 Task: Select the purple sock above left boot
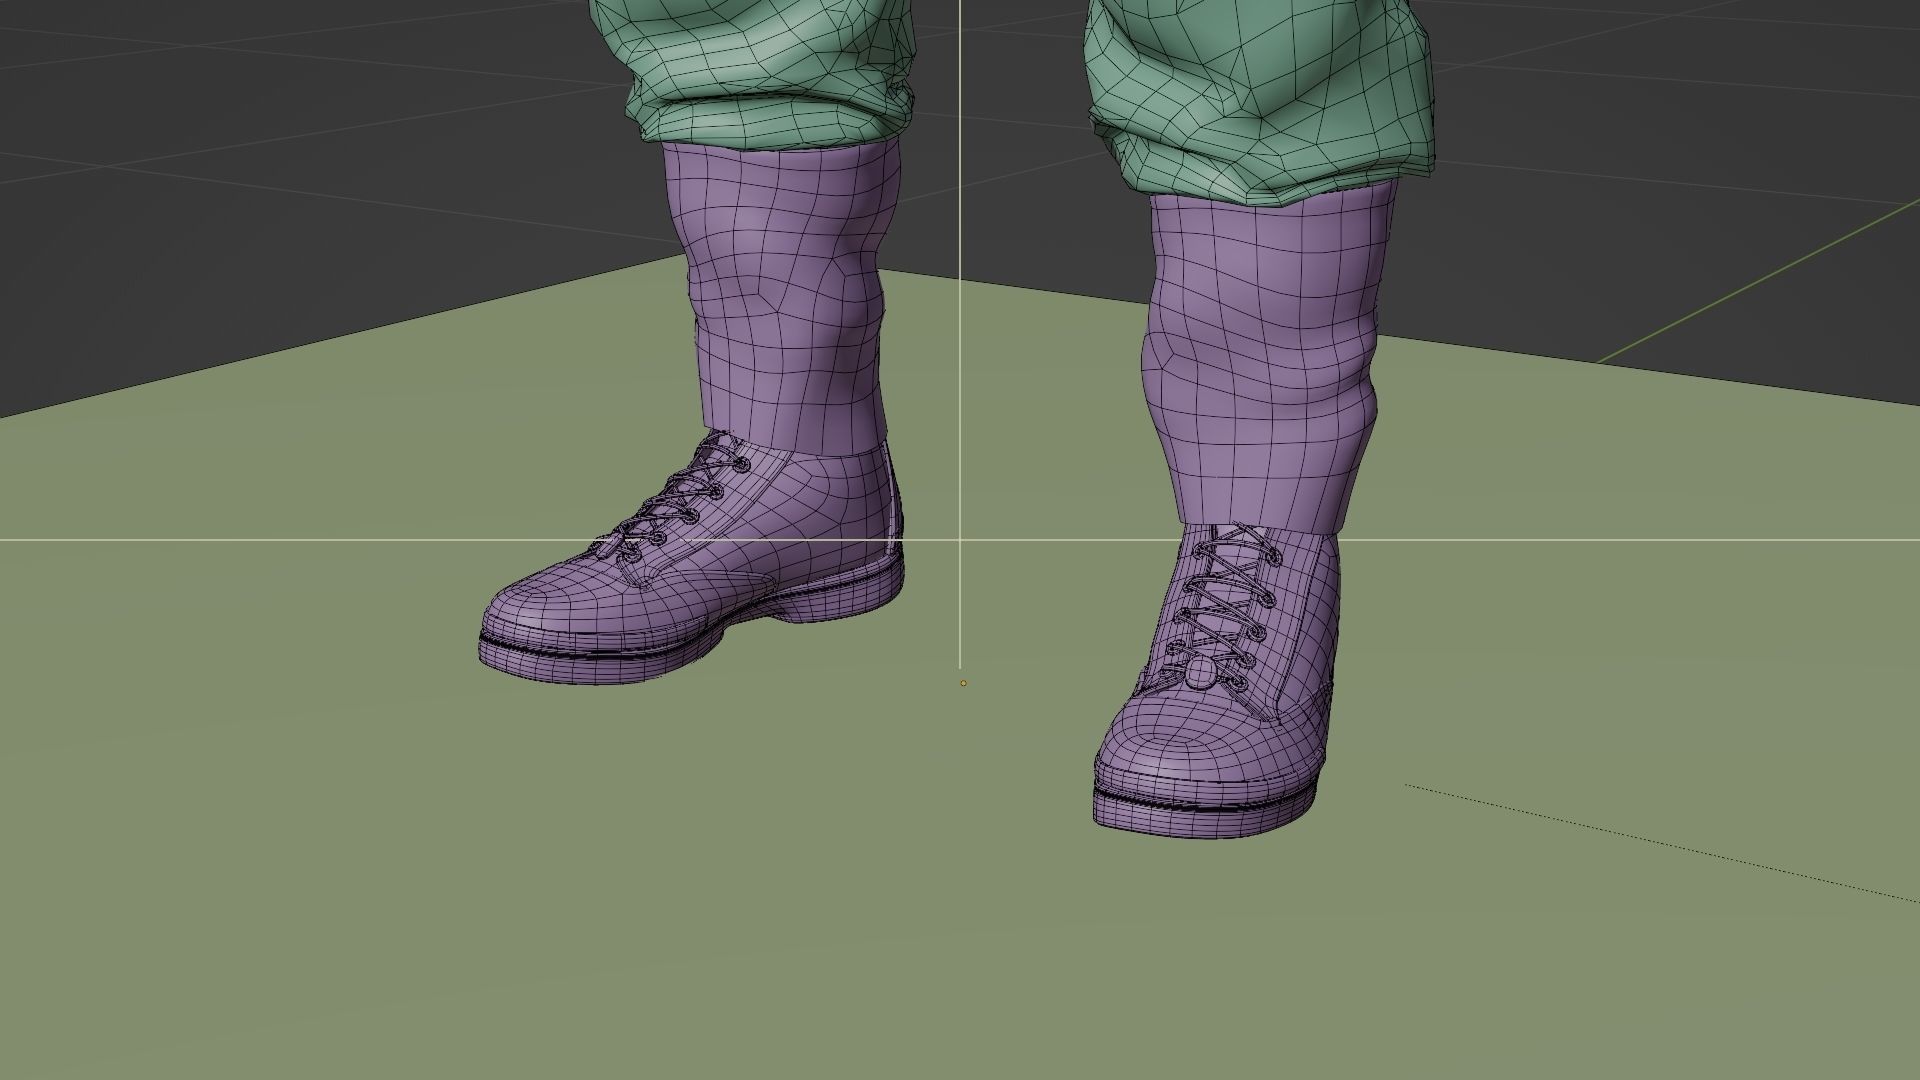(x=785, y=290)
